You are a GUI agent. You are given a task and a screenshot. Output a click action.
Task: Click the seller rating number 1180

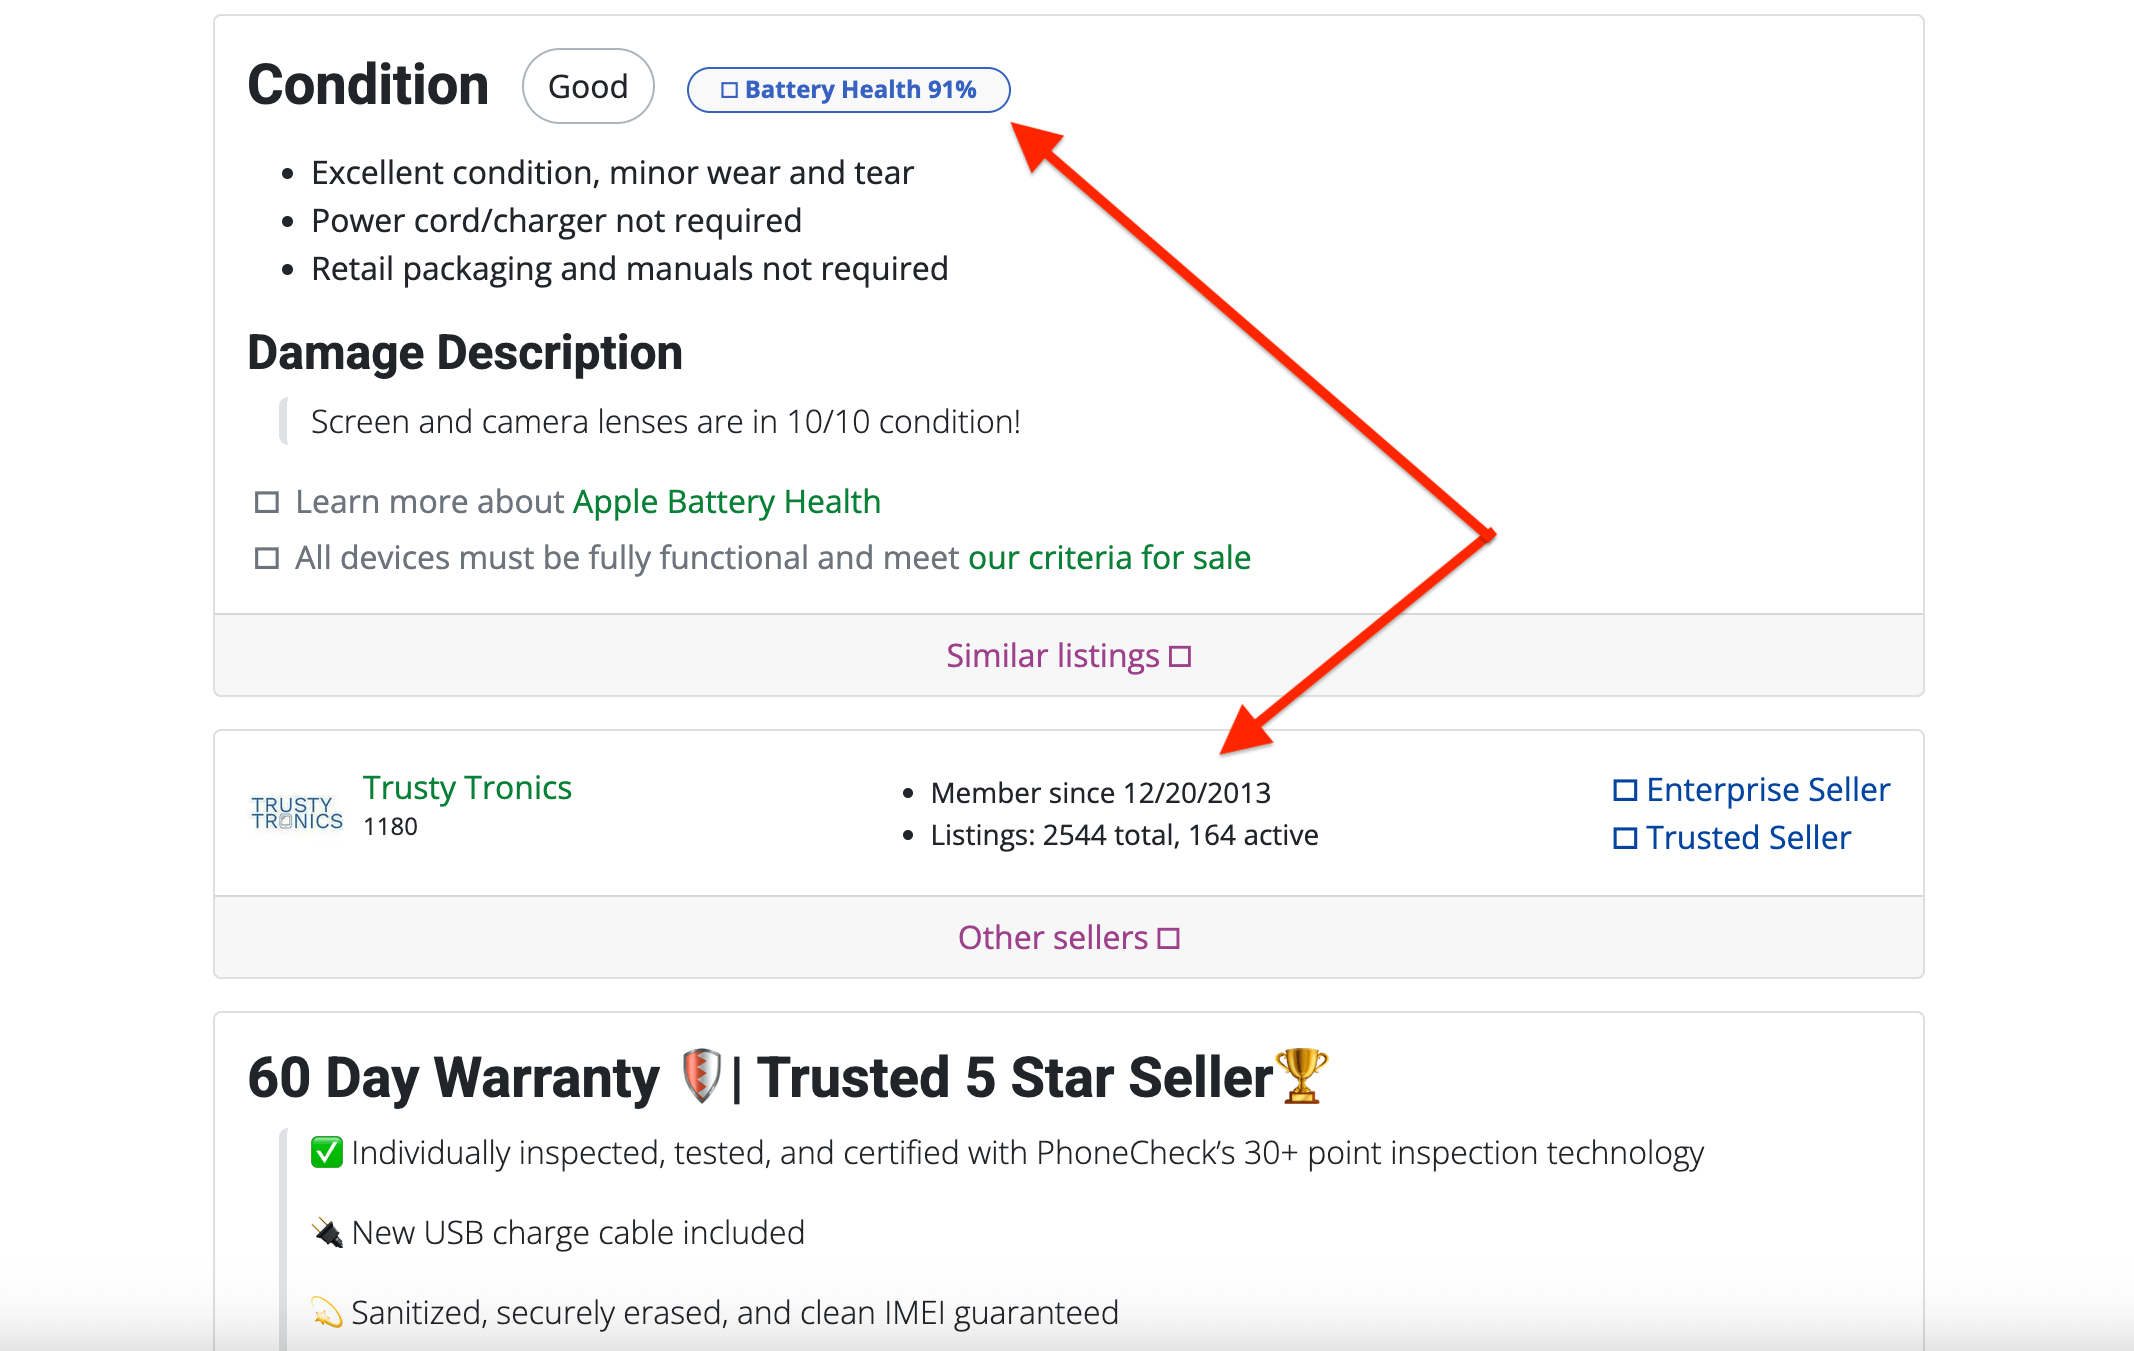(390, 827)
